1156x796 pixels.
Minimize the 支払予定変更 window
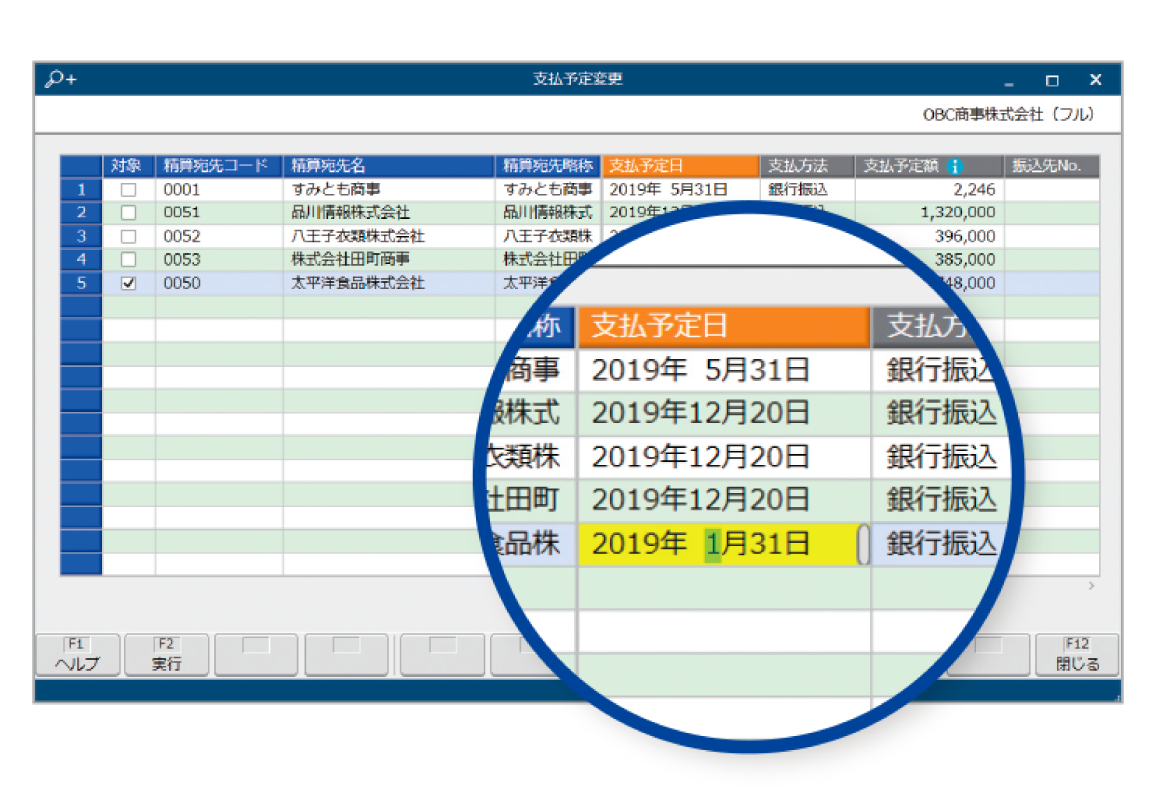[1009, 80]
